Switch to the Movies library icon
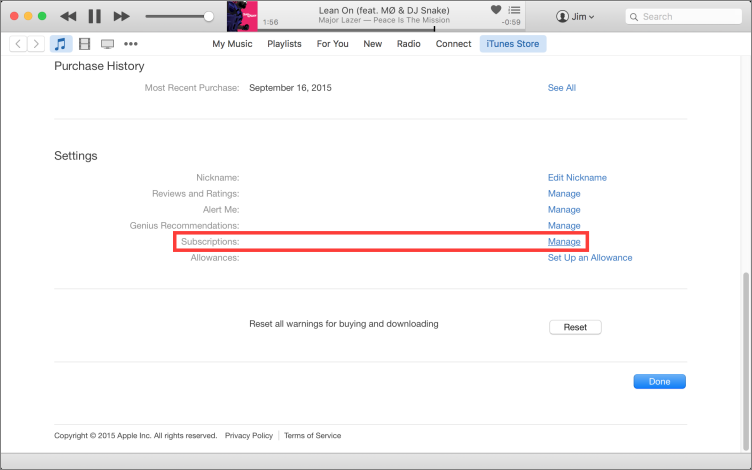The image size is (752, 470). click(84, 44)
